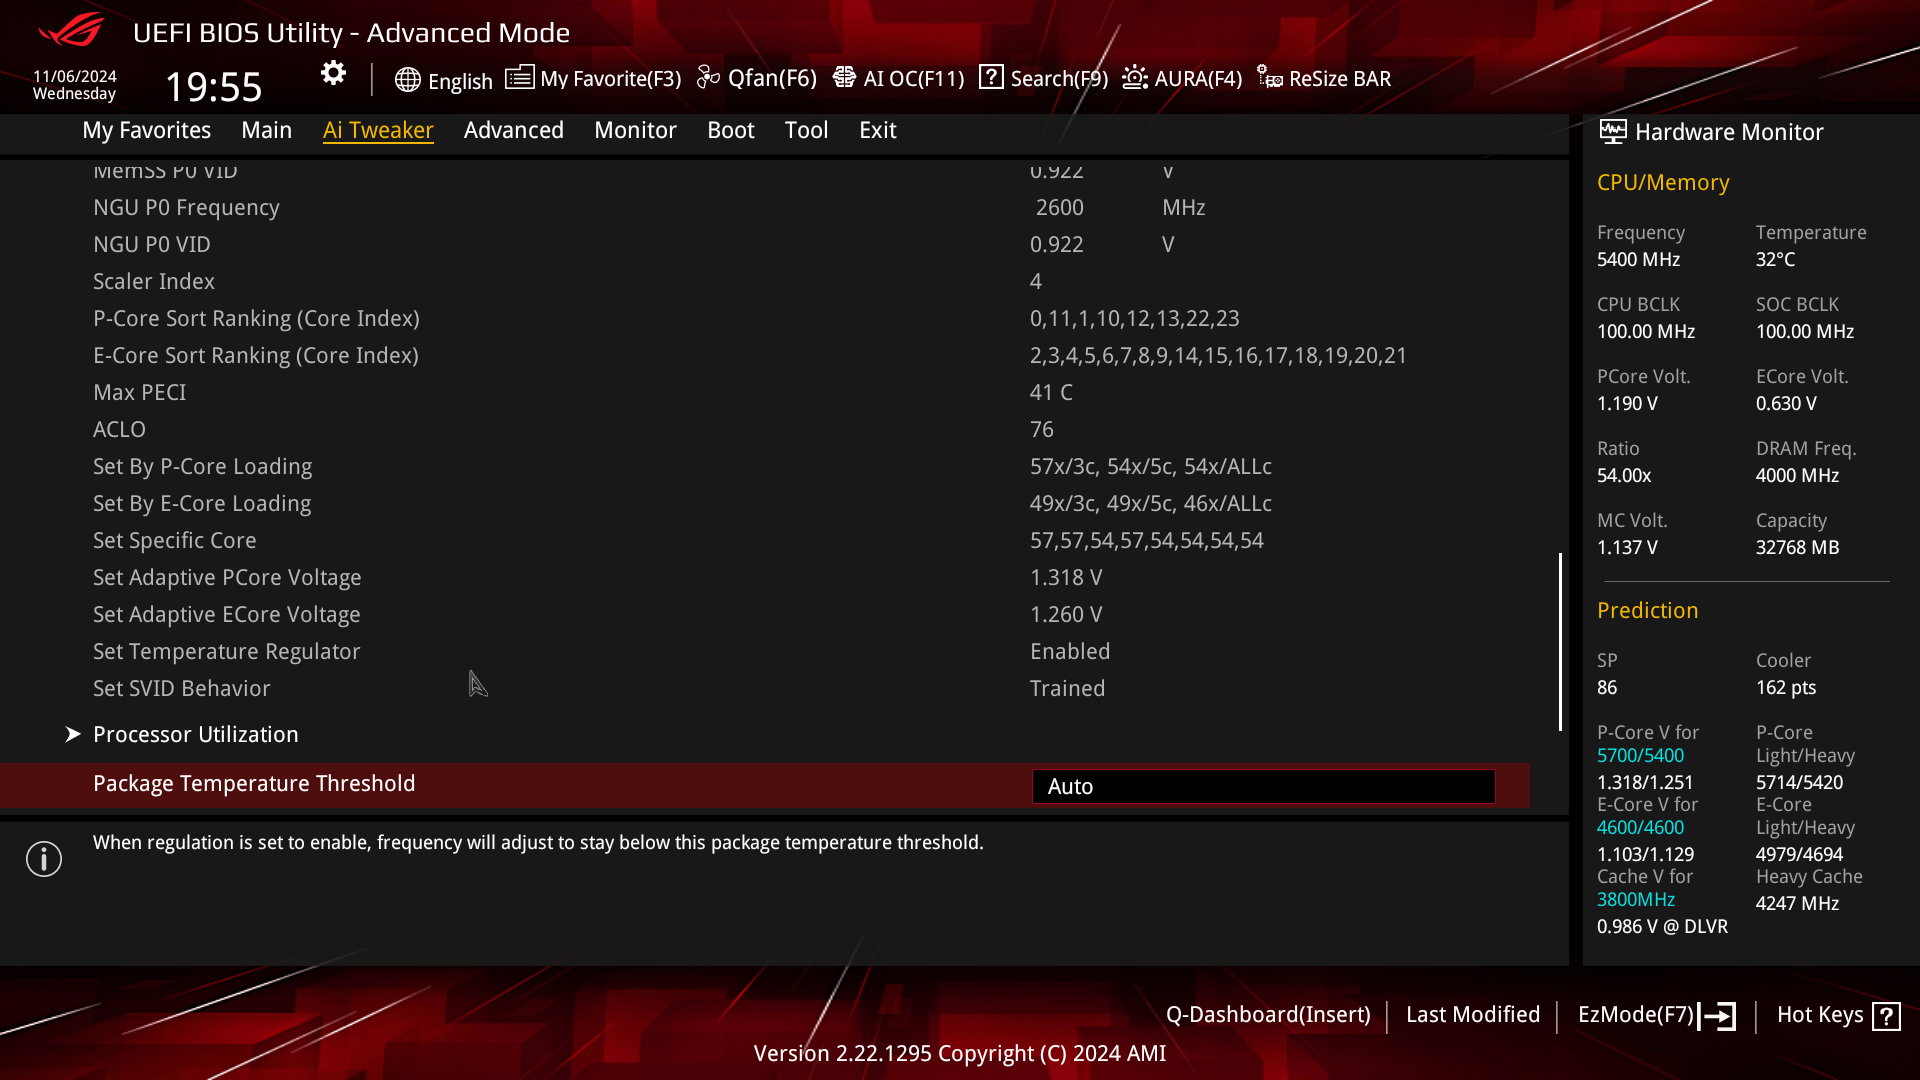1920x1080 pixels.
Task: Click EzMode exit arrow icon
Action: click(x=1718, y=1016)
